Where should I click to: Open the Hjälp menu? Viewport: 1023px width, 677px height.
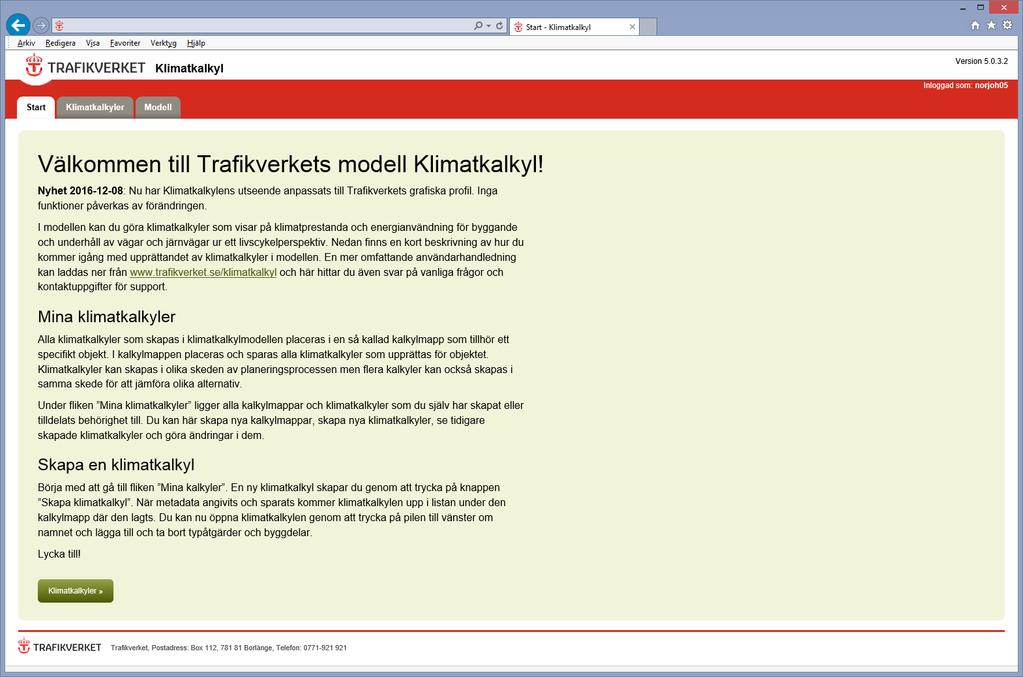pyautogui.click(x=196, y=43)
